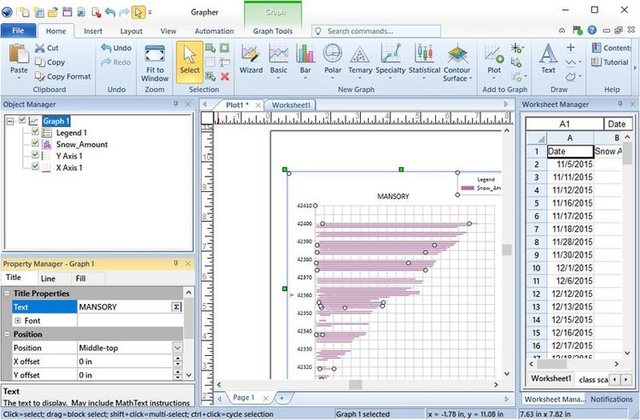Toggle visibility checkbox for X Axis 1
The image size is (640, 420).
[35, 167]
